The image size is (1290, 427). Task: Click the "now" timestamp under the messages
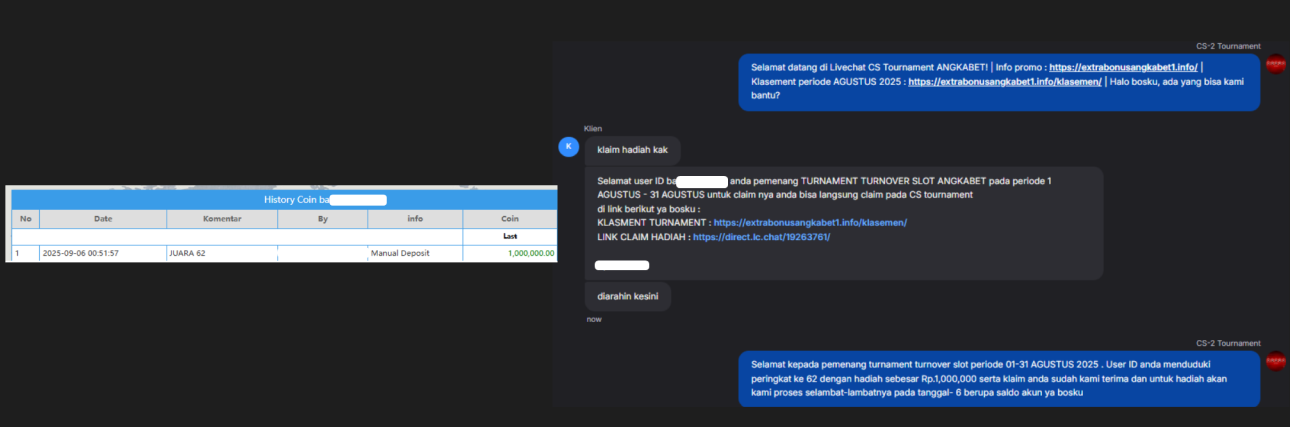click(594, 319)
